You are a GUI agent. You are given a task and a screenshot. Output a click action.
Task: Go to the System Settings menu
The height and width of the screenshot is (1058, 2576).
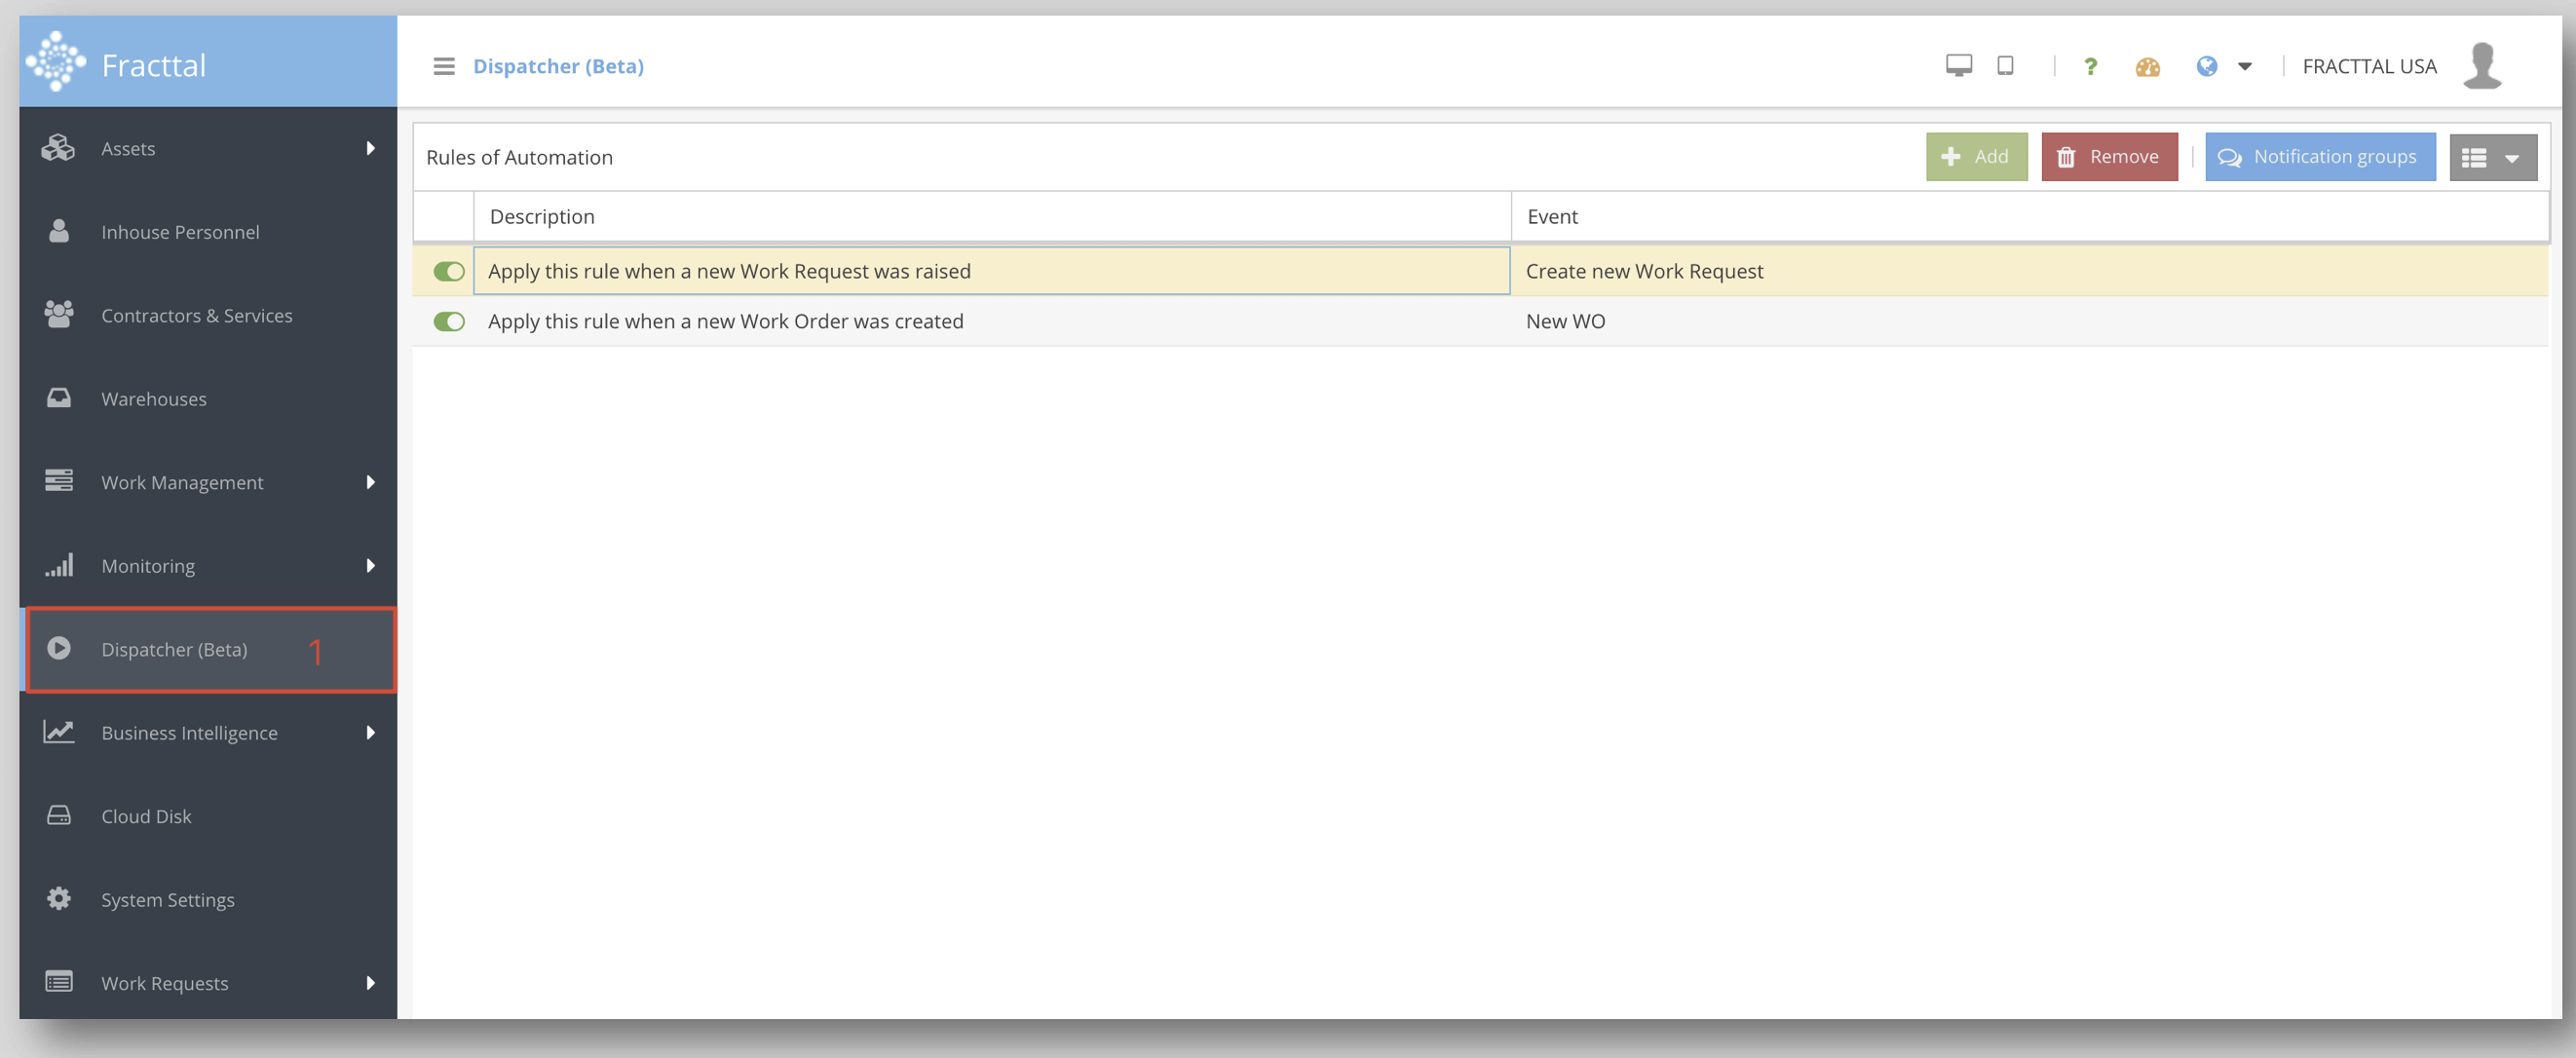tap(167, 899)
